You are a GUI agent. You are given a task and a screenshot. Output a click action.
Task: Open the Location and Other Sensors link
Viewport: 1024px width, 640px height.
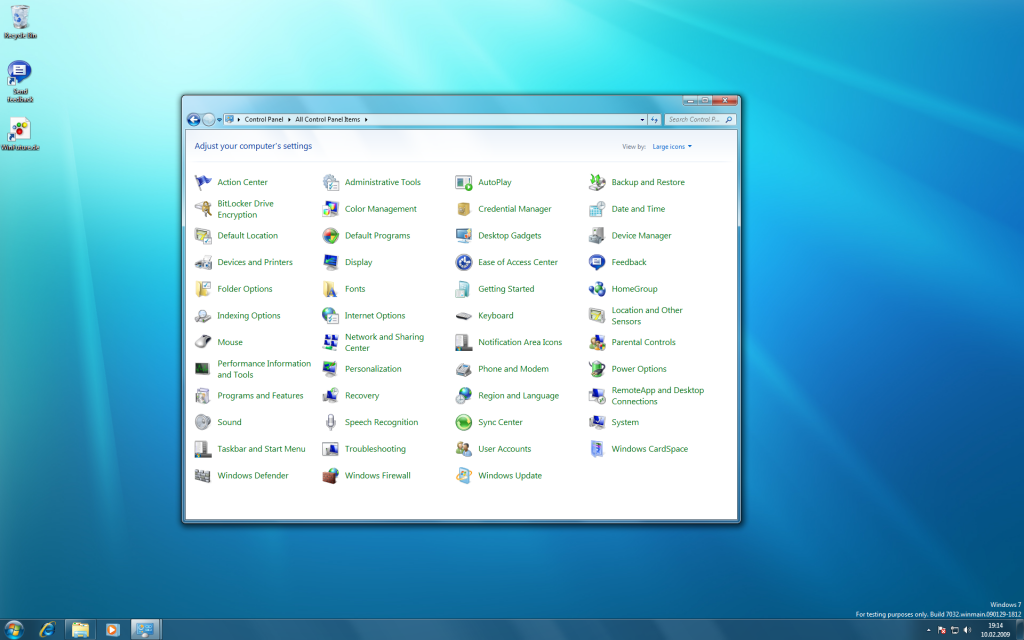pyautogui.click(x=647, y=315)
